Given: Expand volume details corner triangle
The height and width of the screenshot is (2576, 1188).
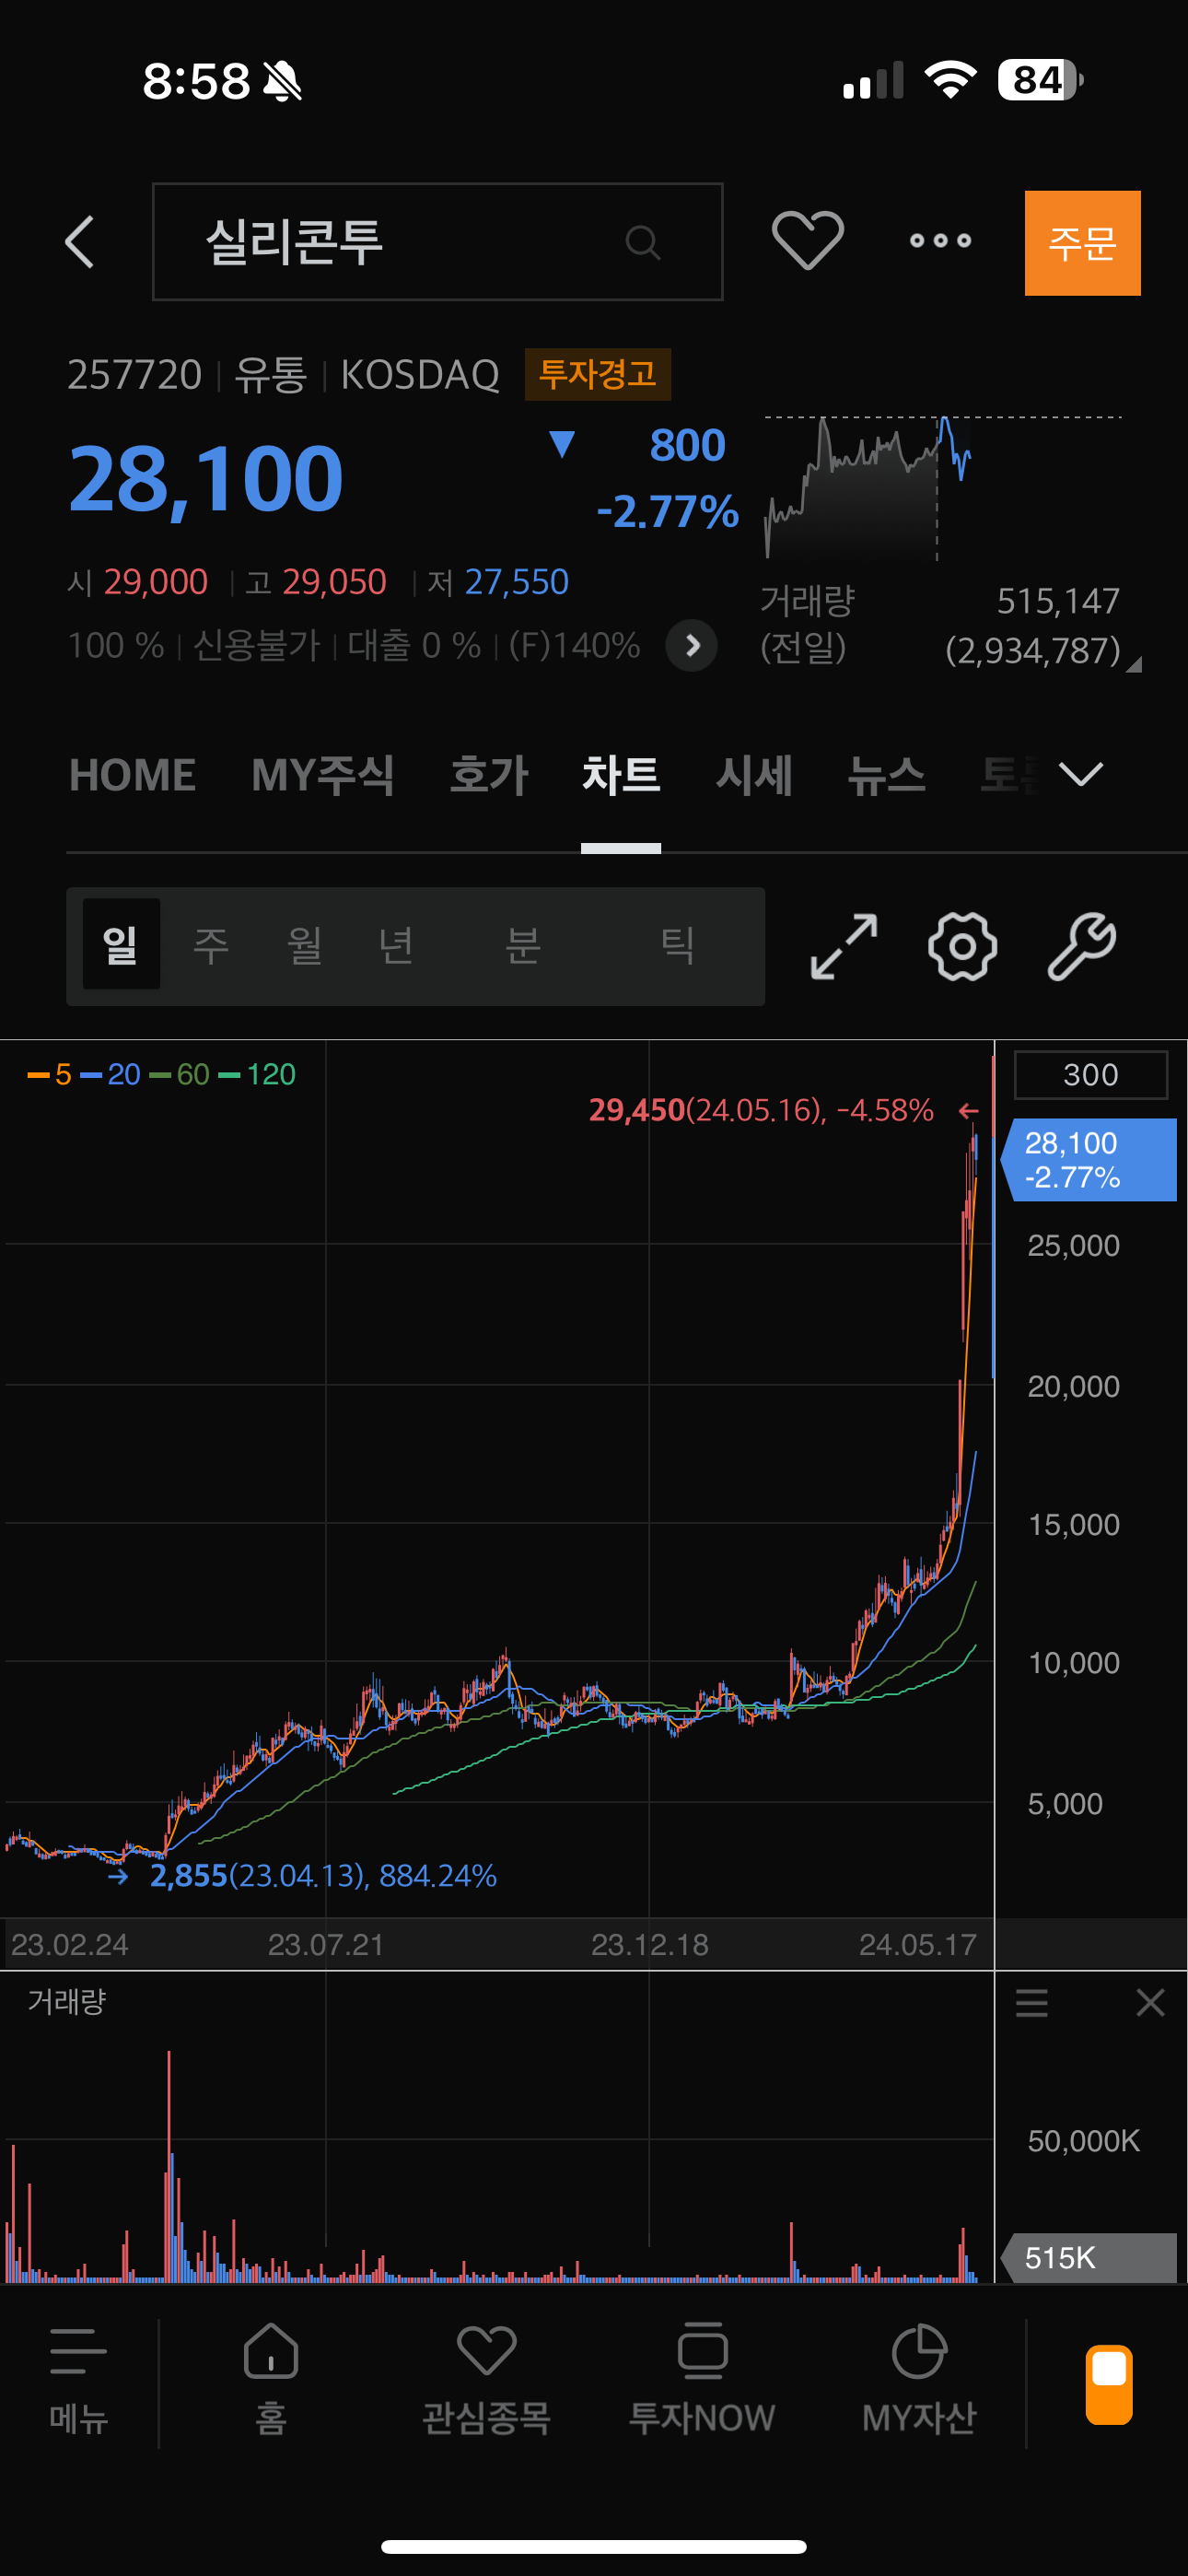Looking at the screenshot, I should click(x=1133, y=664).
